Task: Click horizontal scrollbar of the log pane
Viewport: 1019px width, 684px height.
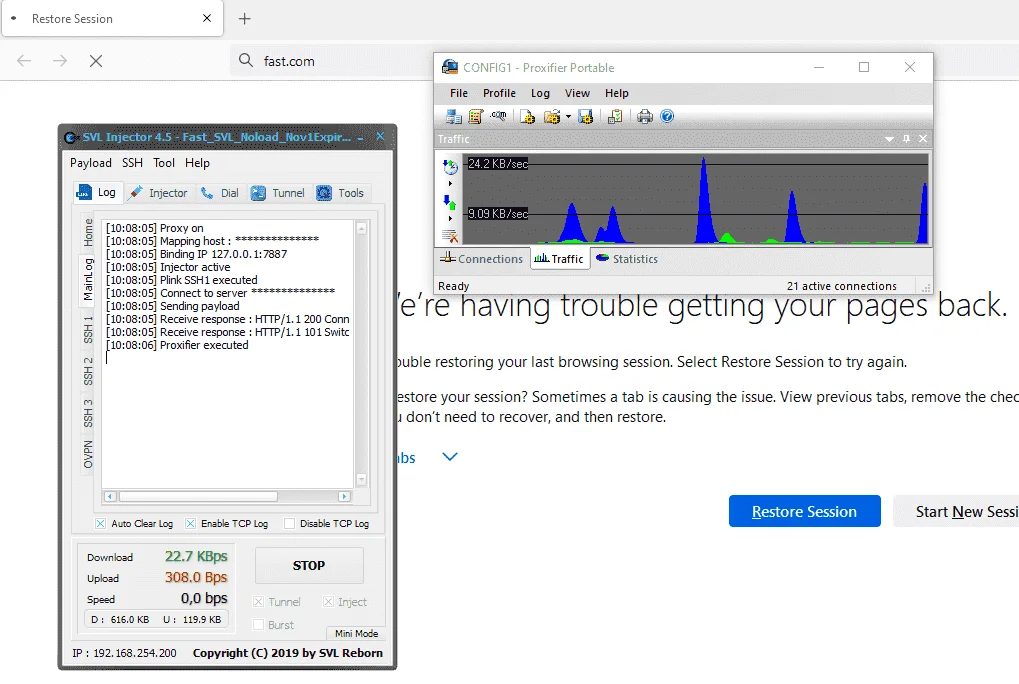Action: pyautogui.click(x=227, y=496)
